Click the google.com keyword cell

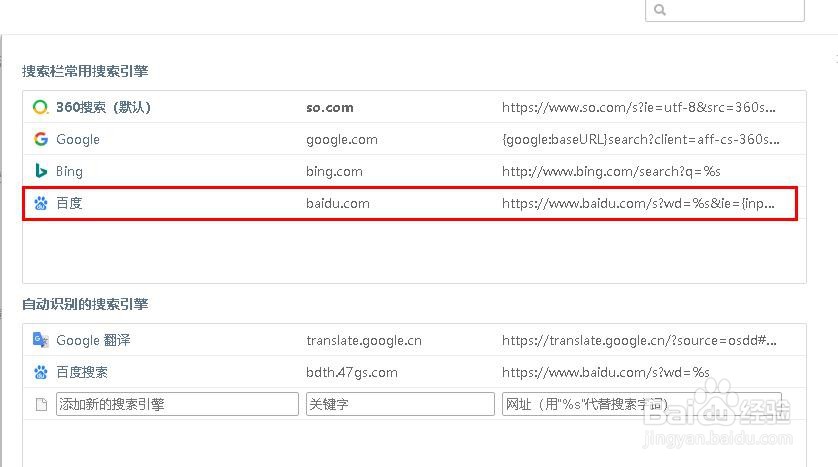342,140
